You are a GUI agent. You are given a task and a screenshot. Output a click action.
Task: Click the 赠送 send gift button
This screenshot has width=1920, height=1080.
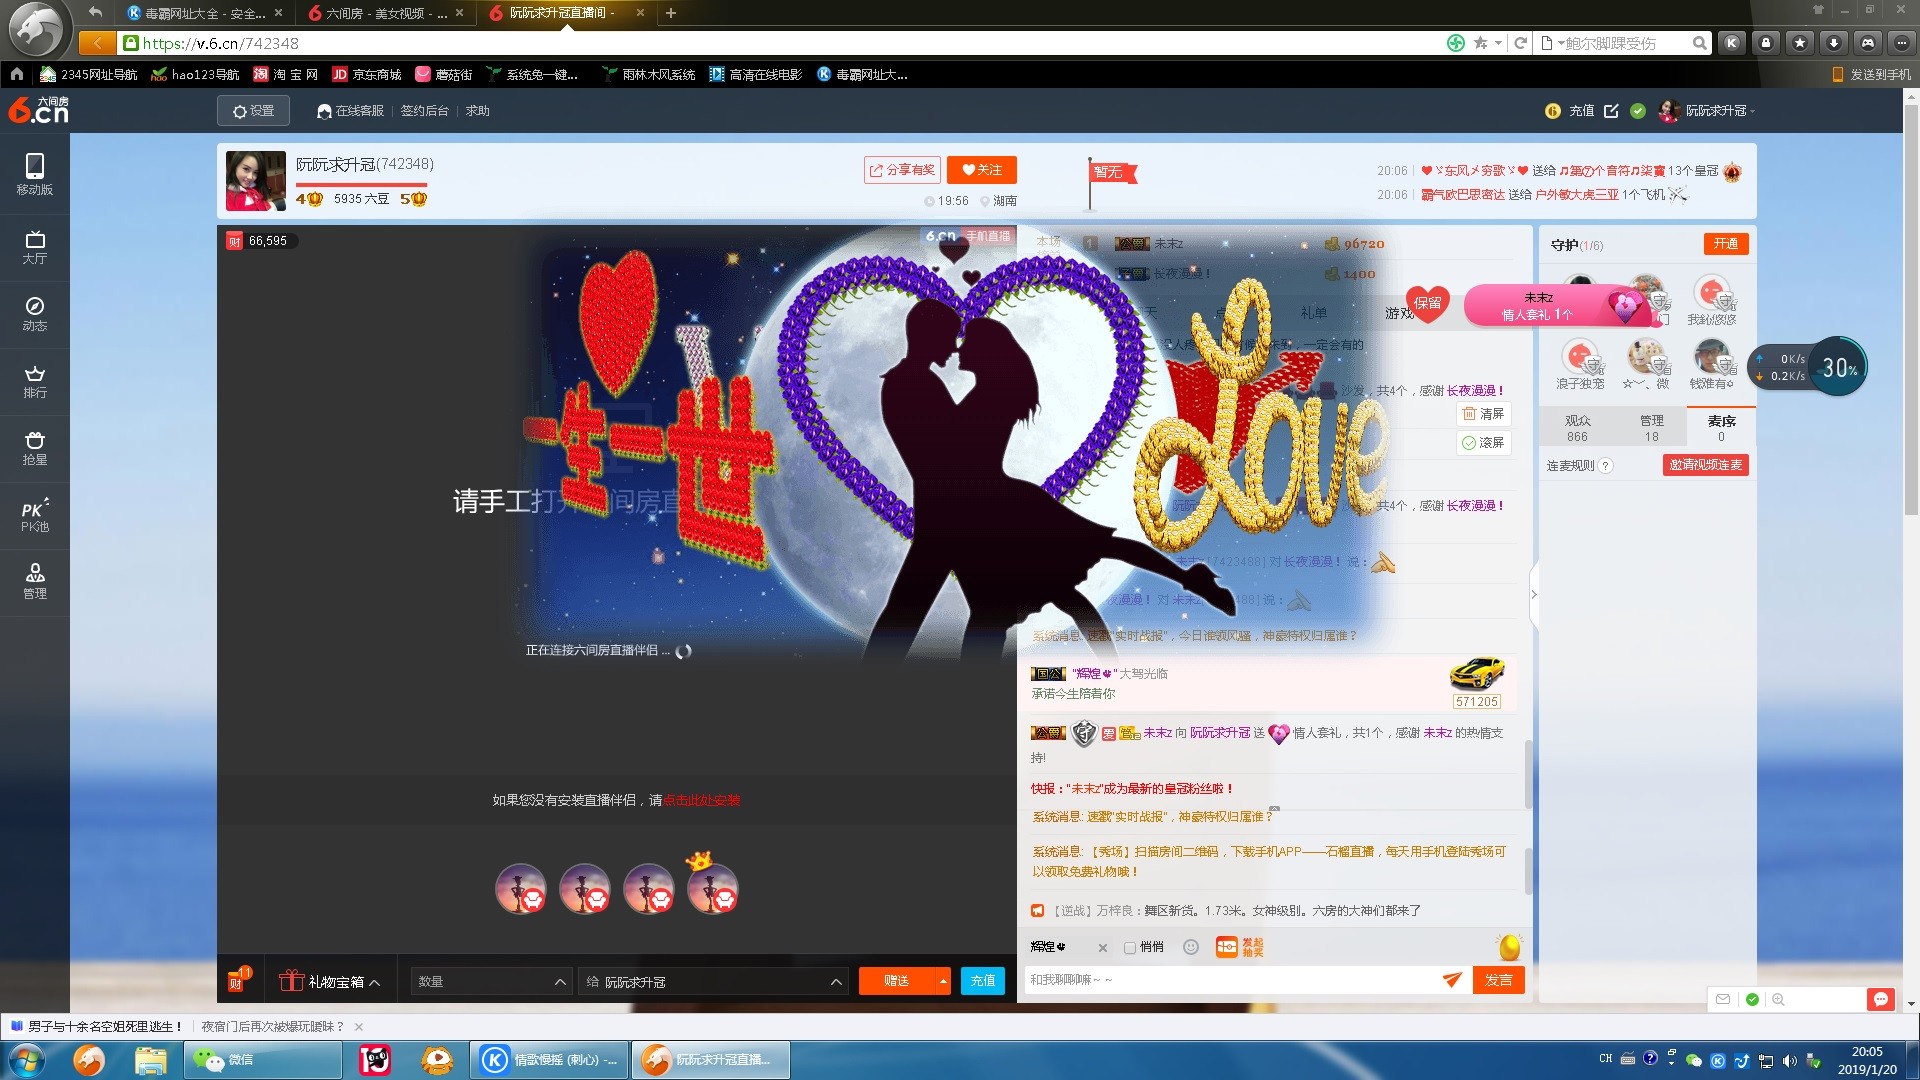[x=897, y=981]
